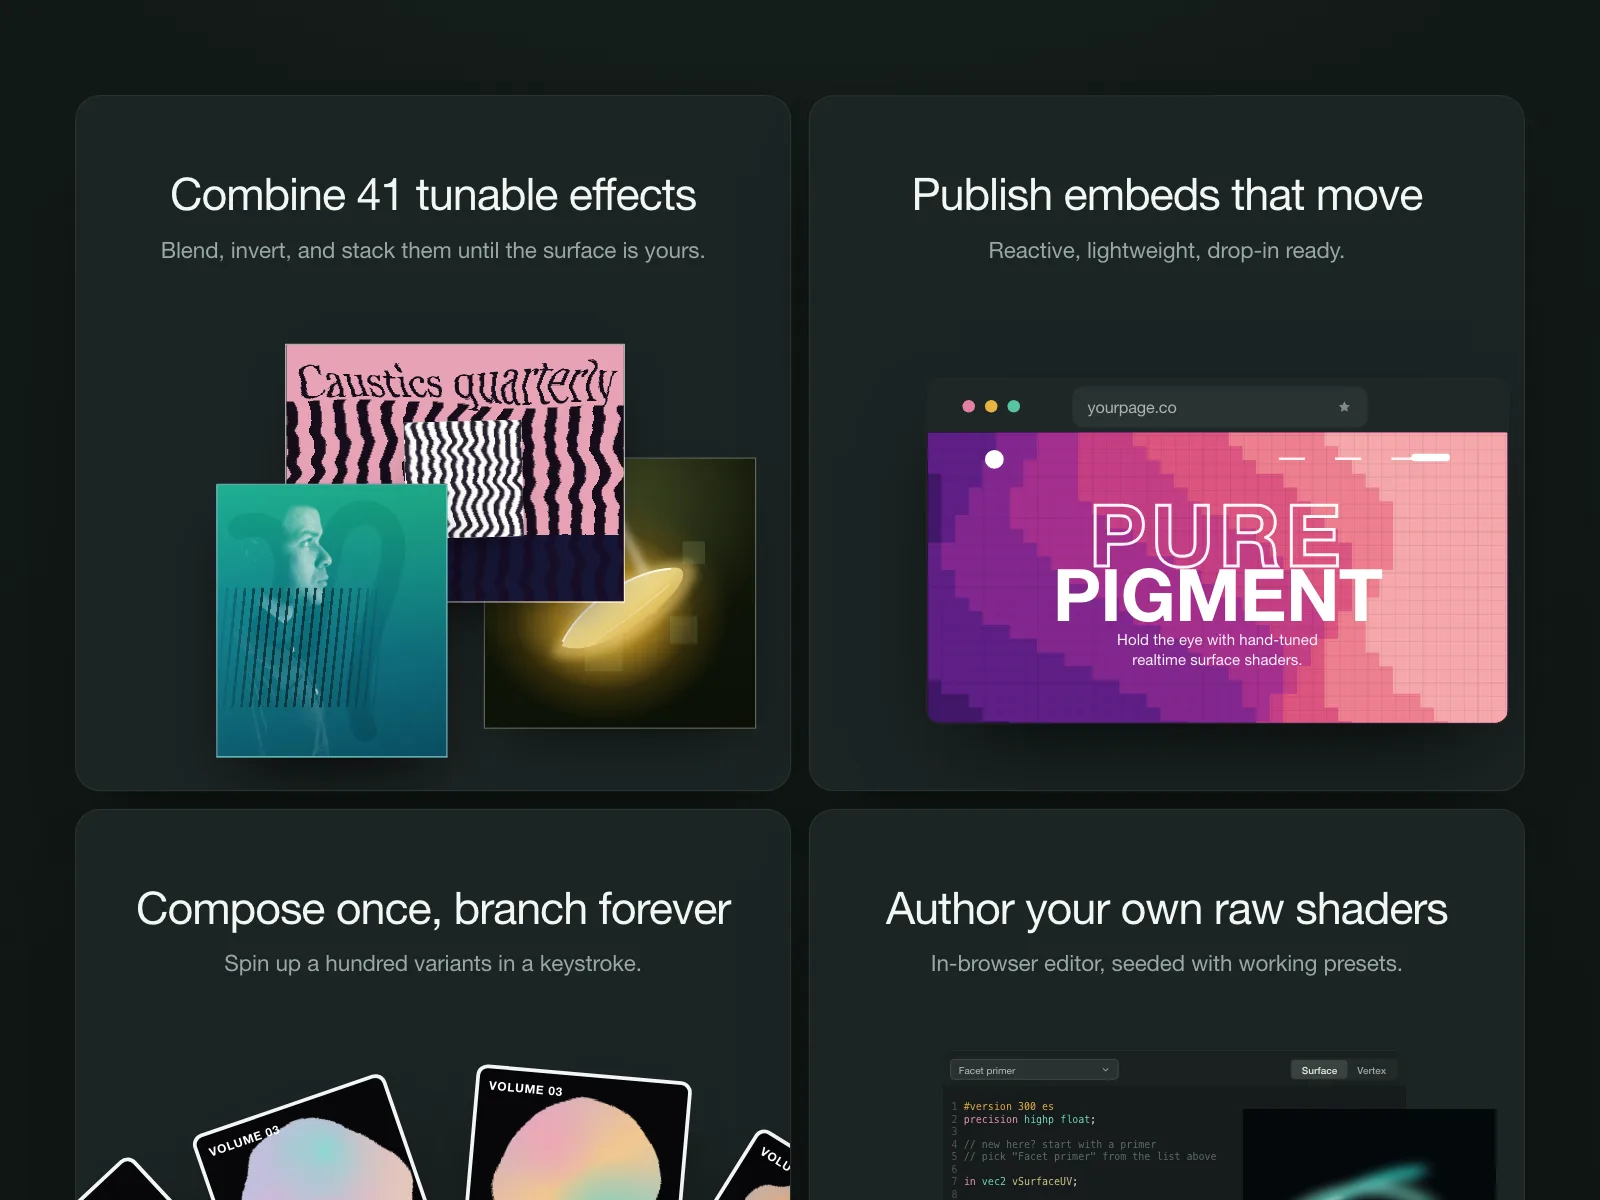Click the 'precision highp float;' code line
The height and width of the screenshot is (1200, 1600).
(x=1029, y=1119)
